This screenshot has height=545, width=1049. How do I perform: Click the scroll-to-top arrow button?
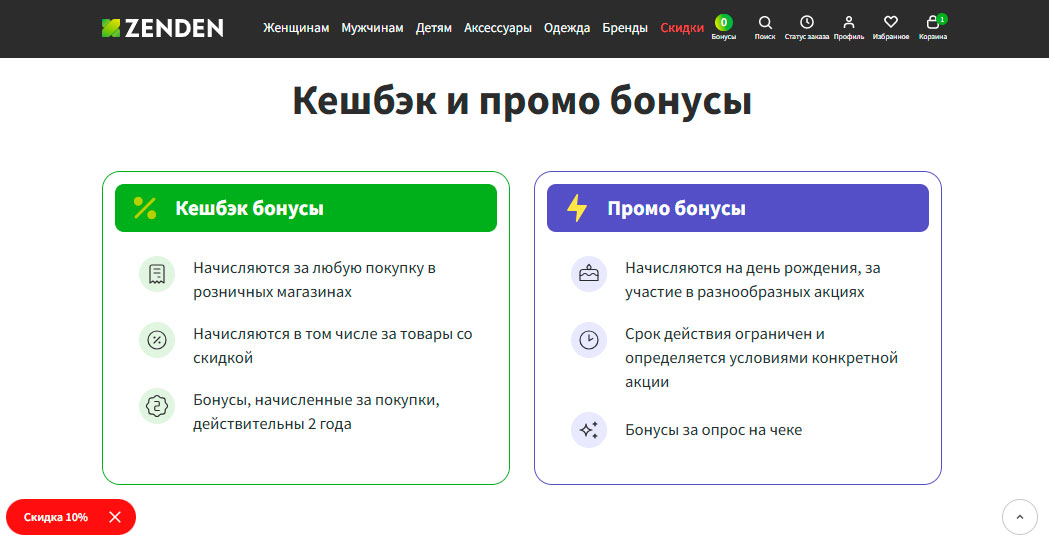tap(1020, 517)
